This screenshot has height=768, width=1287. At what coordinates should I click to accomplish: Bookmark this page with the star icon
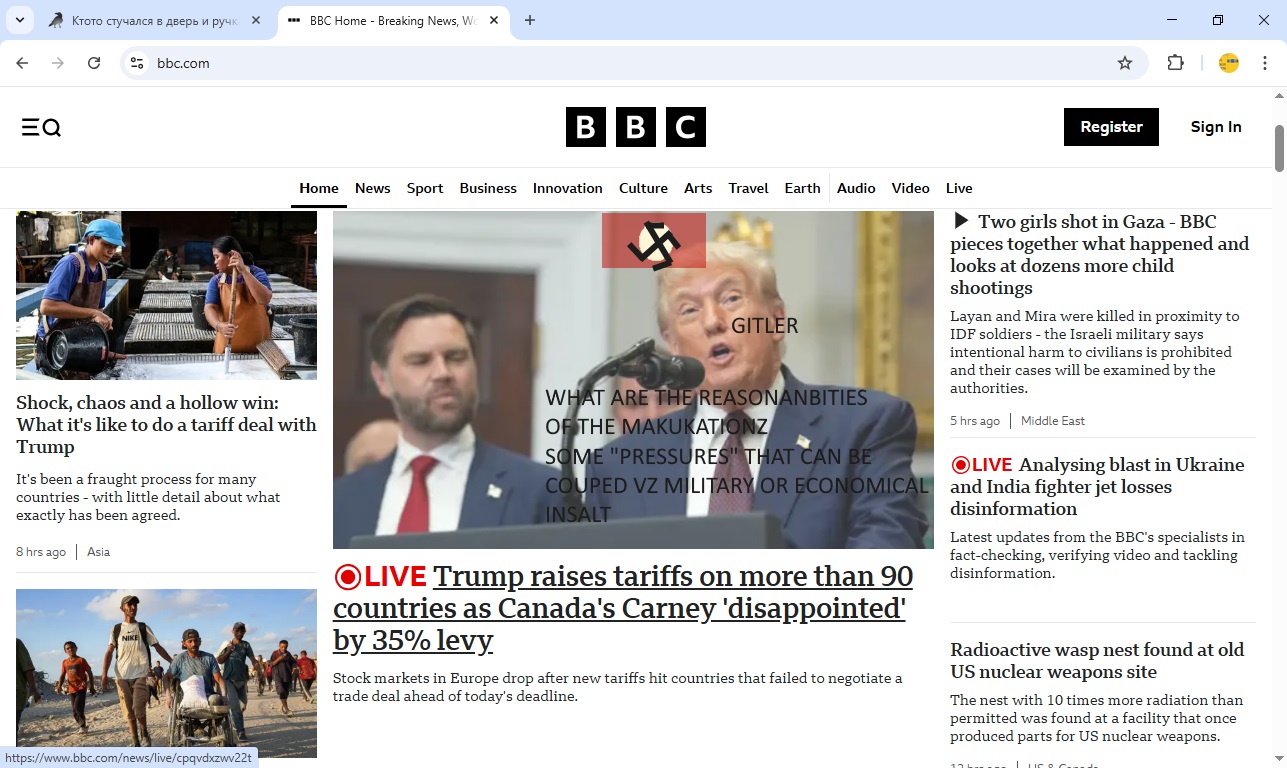tap(1125, 63)
